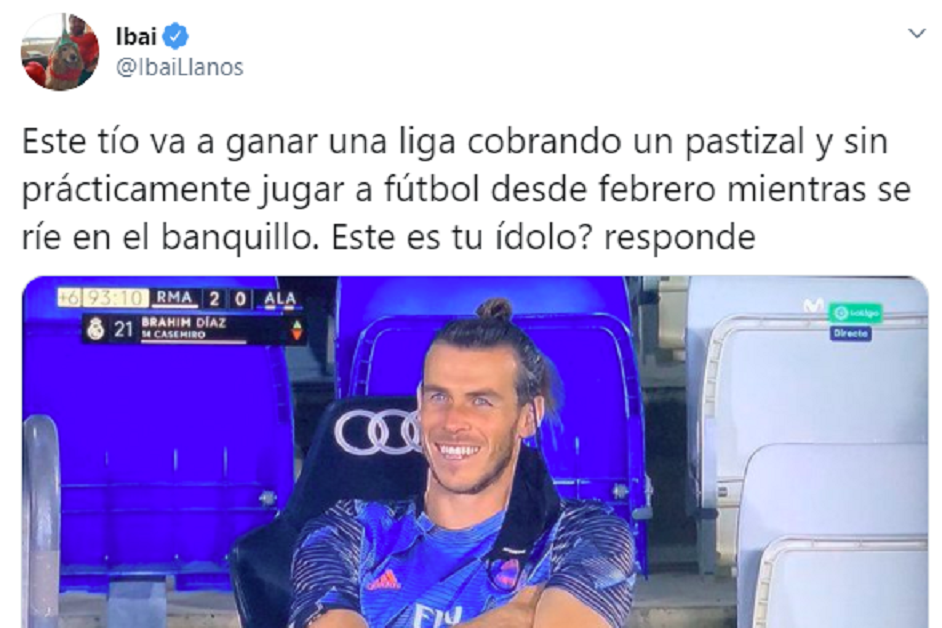Click the Real Madrid crest in the scoreboard
Image resolution: width=942 pixels, height=628 pixels.
(x=96, y=329)
